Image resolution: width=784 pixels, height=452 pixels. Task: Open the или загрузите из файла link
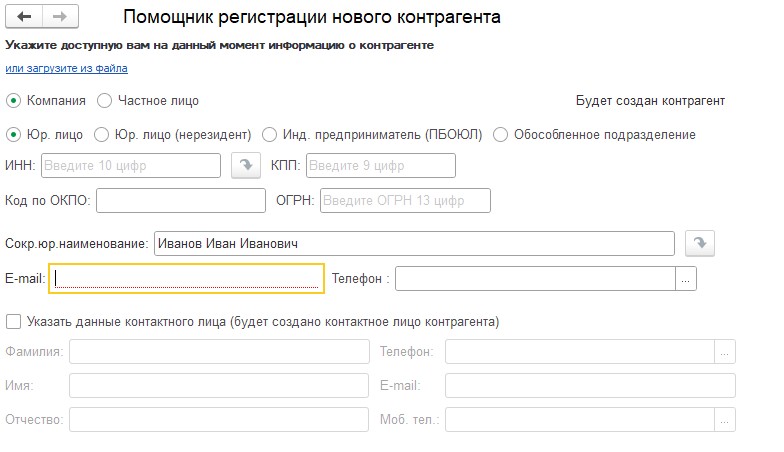pos(66,68)
